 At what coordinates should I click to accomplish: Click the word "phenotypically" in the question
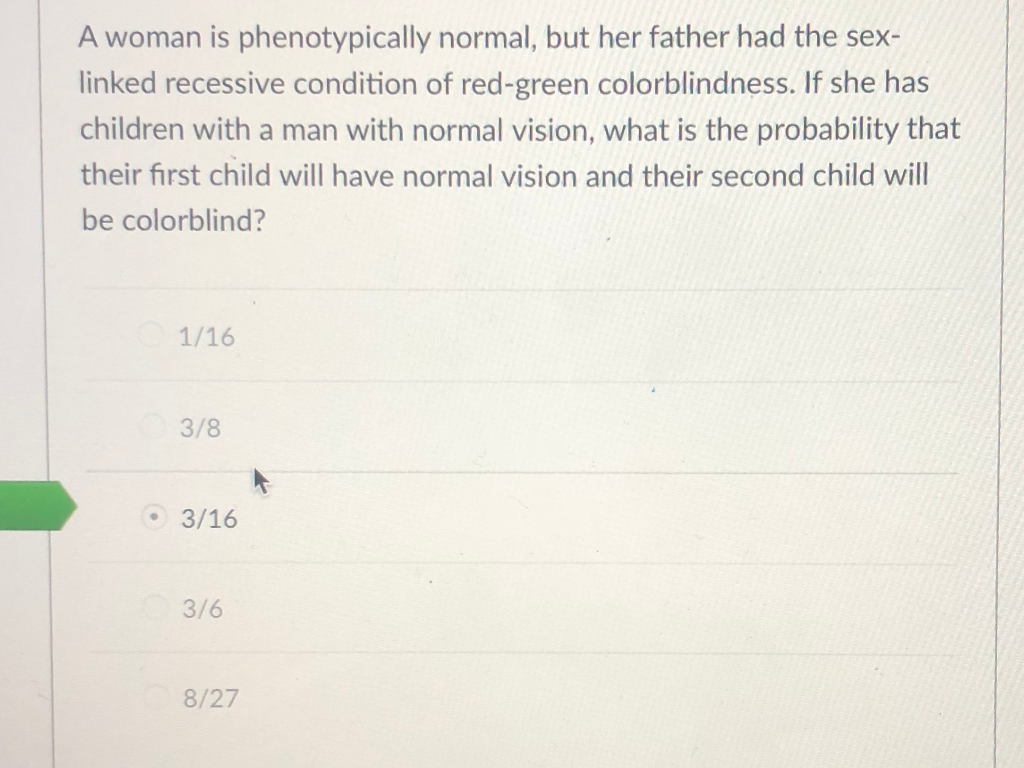(334, 39)
